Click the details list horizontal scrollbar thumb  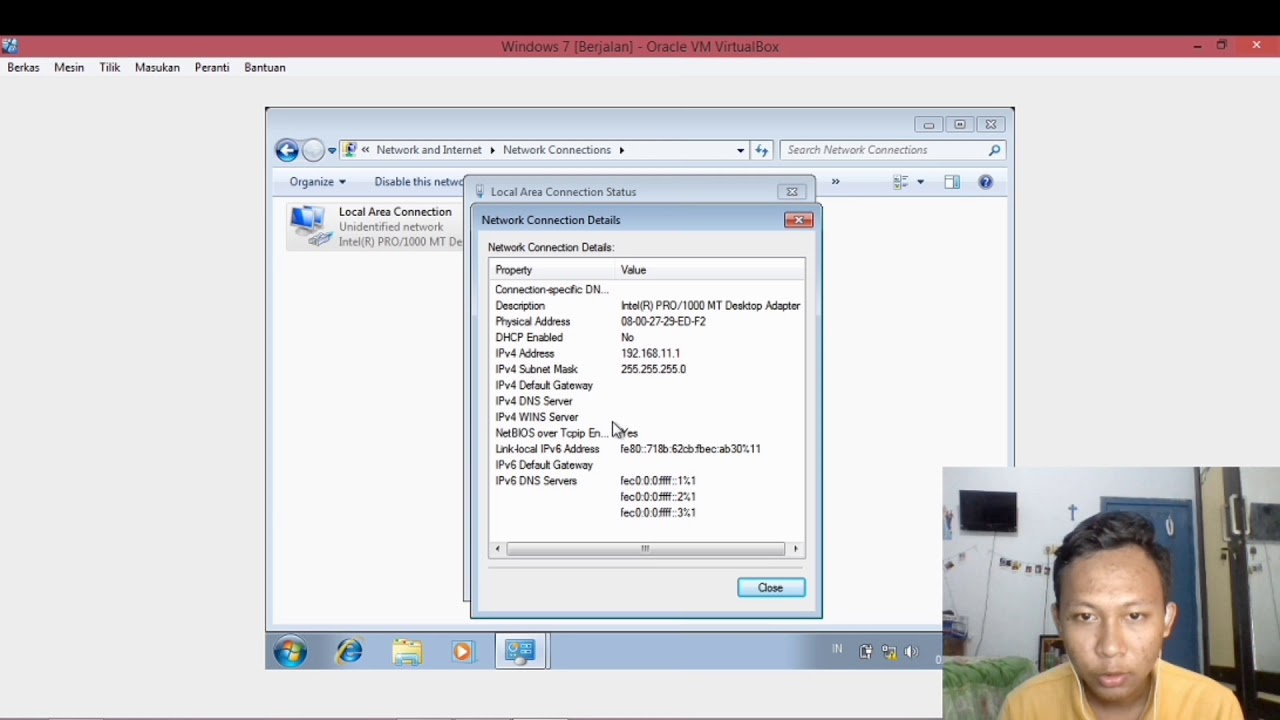[645, 549]
